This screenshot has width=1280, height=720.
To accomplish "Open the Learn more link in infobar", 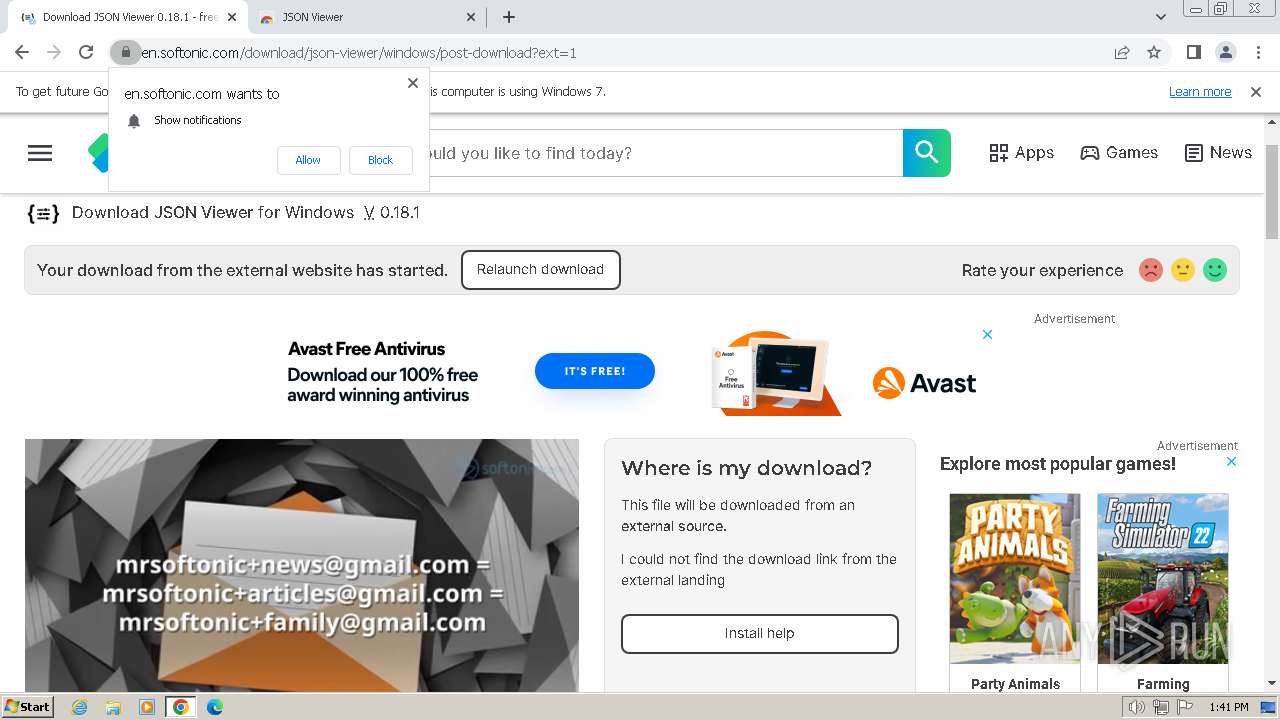I will tap(1200, 92).
